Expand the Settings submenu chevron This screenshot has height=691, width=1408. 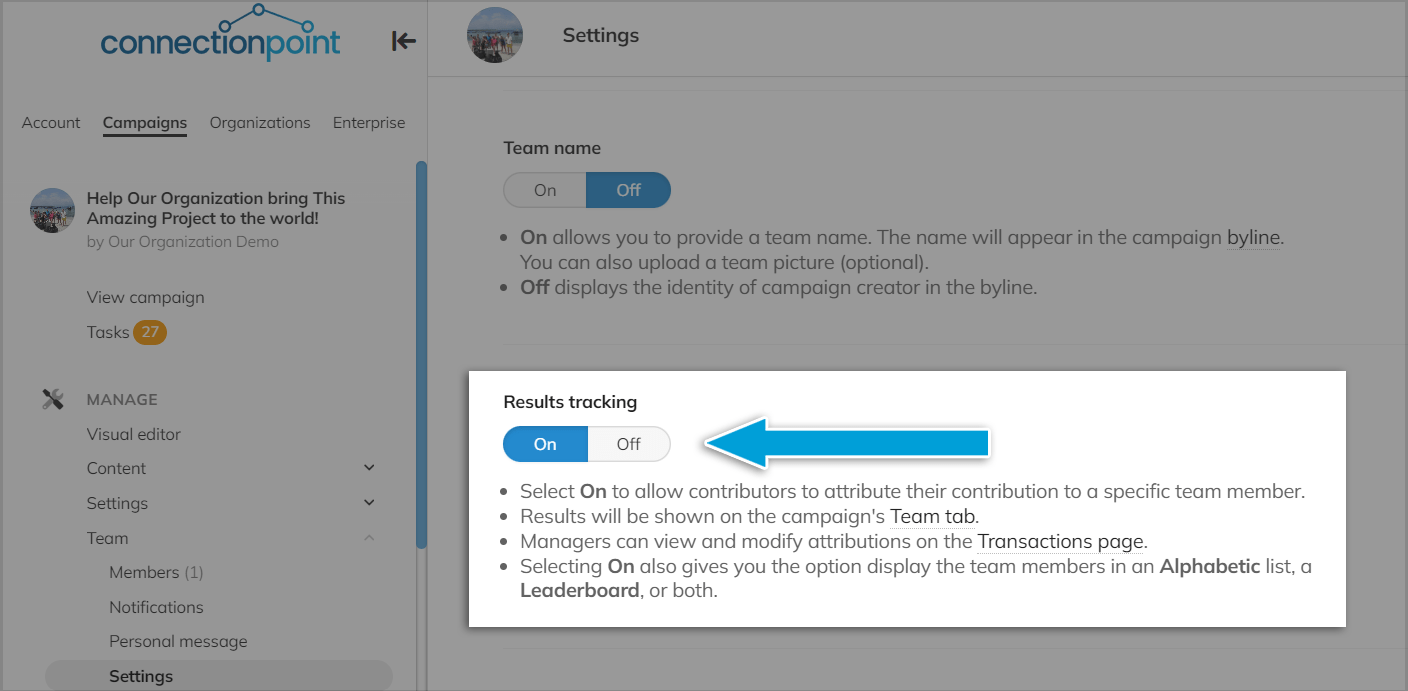[369, 503]
